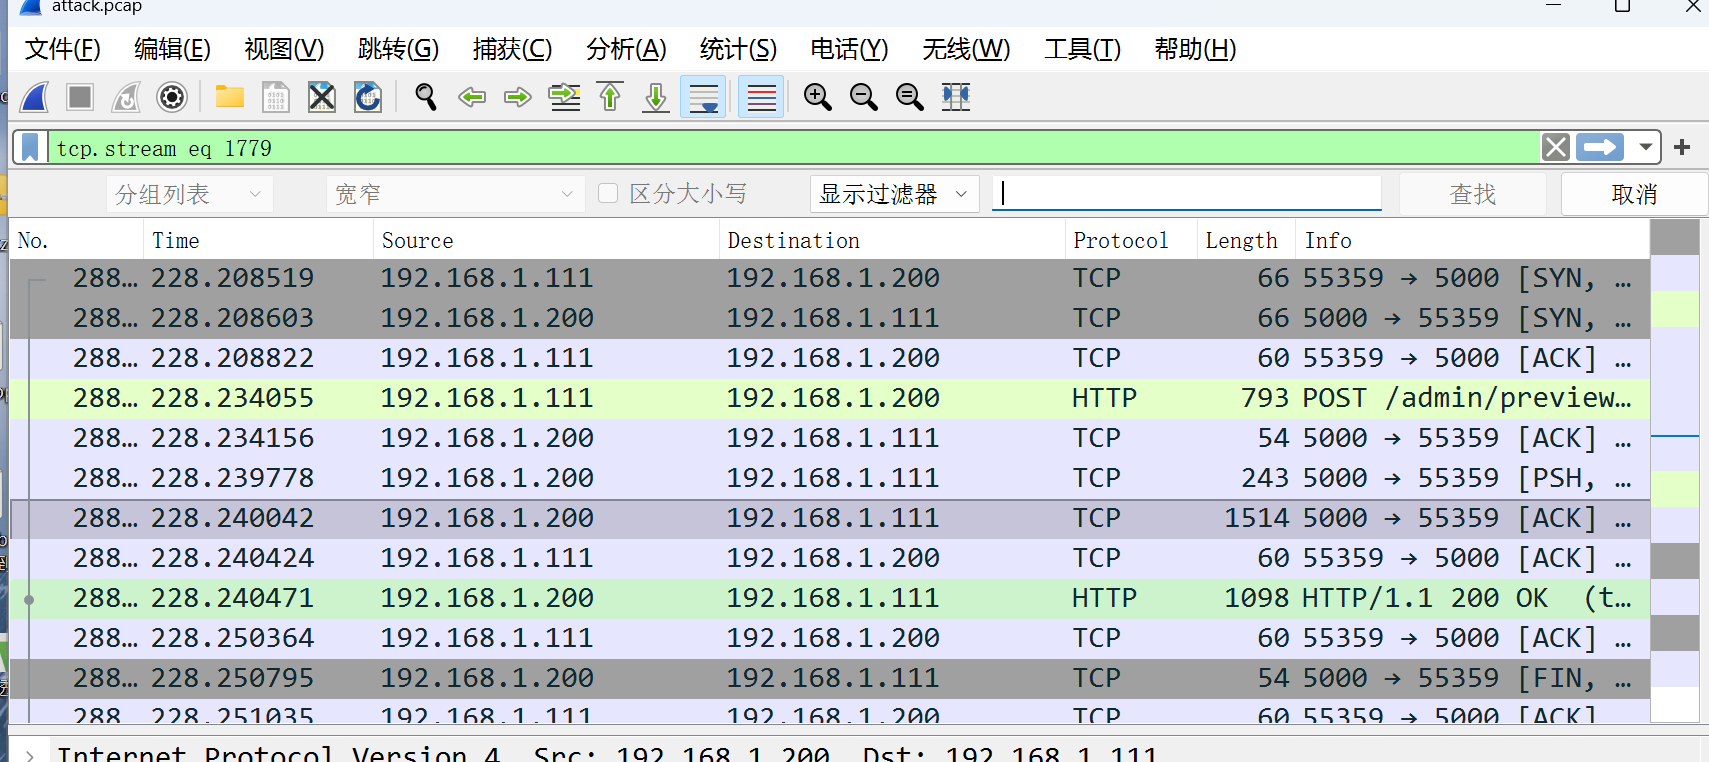Open the capture options gear icon
1709x762 pixels.
click(x=172, y=97)
